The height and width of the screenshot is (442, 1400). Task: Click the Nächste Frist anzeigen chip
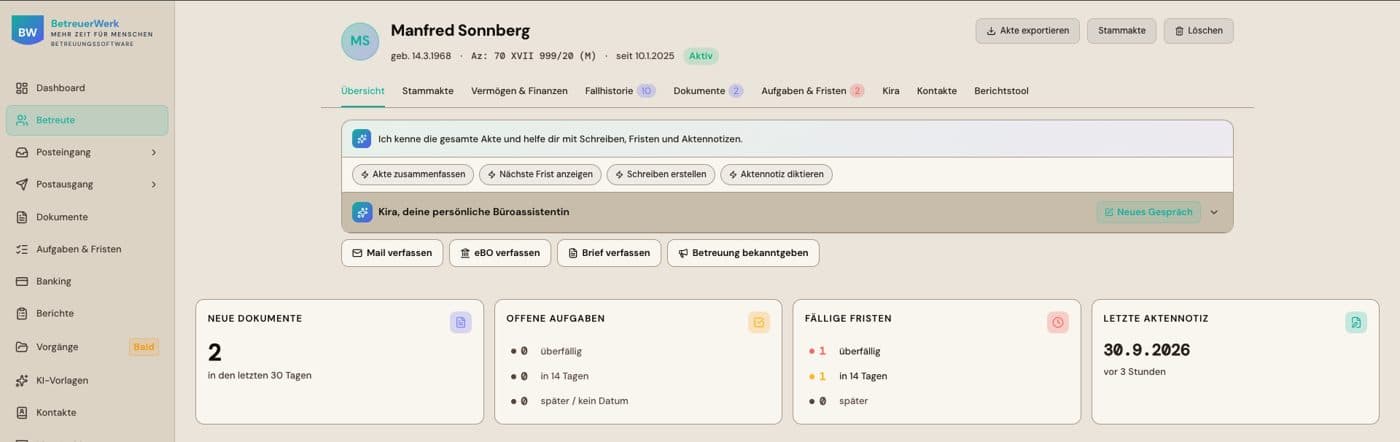tap(540, 174)
